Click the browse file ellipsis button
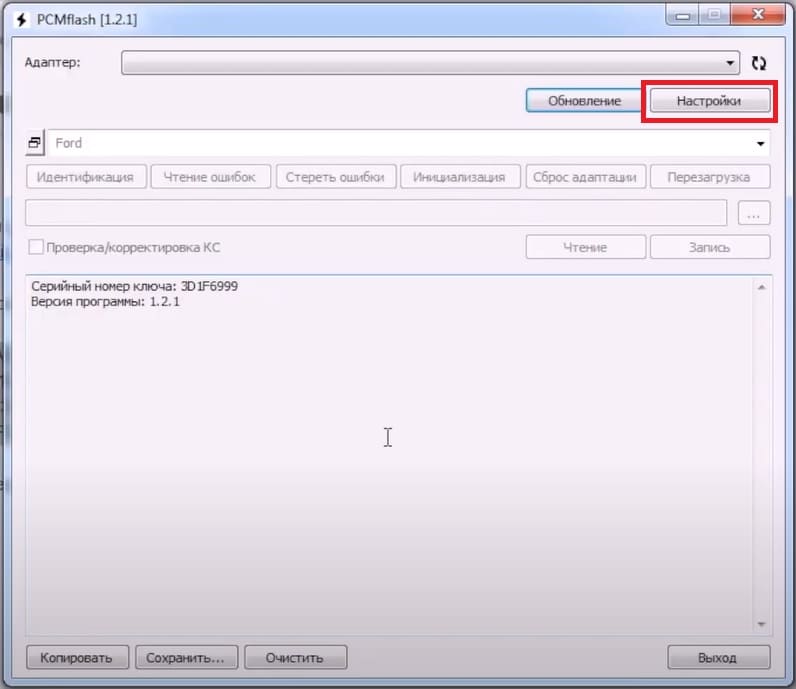 [x=754, y=213]
